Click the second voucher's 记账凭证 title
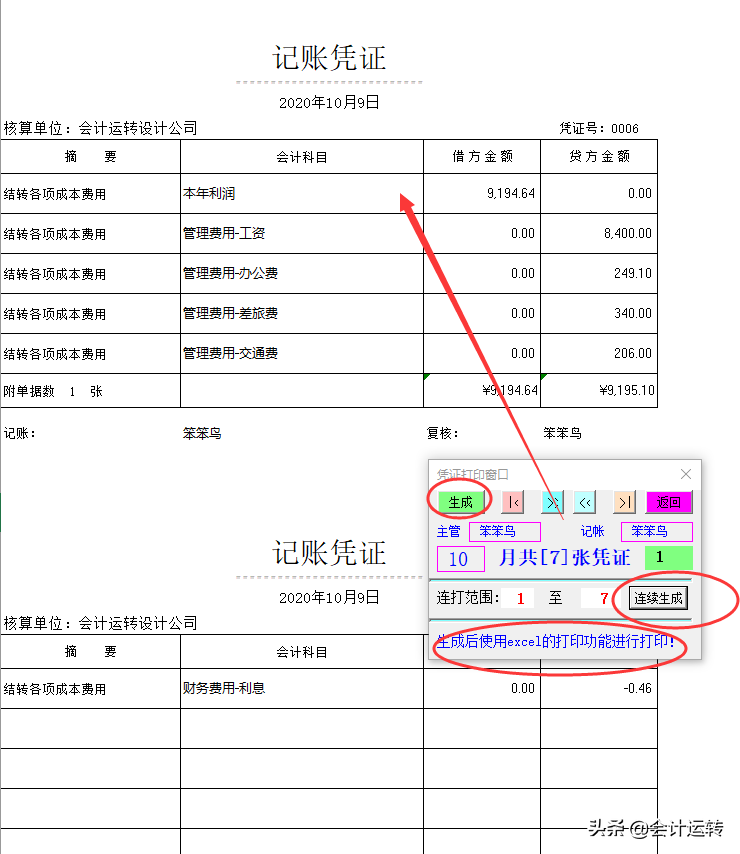 click(x=329, y=553)
